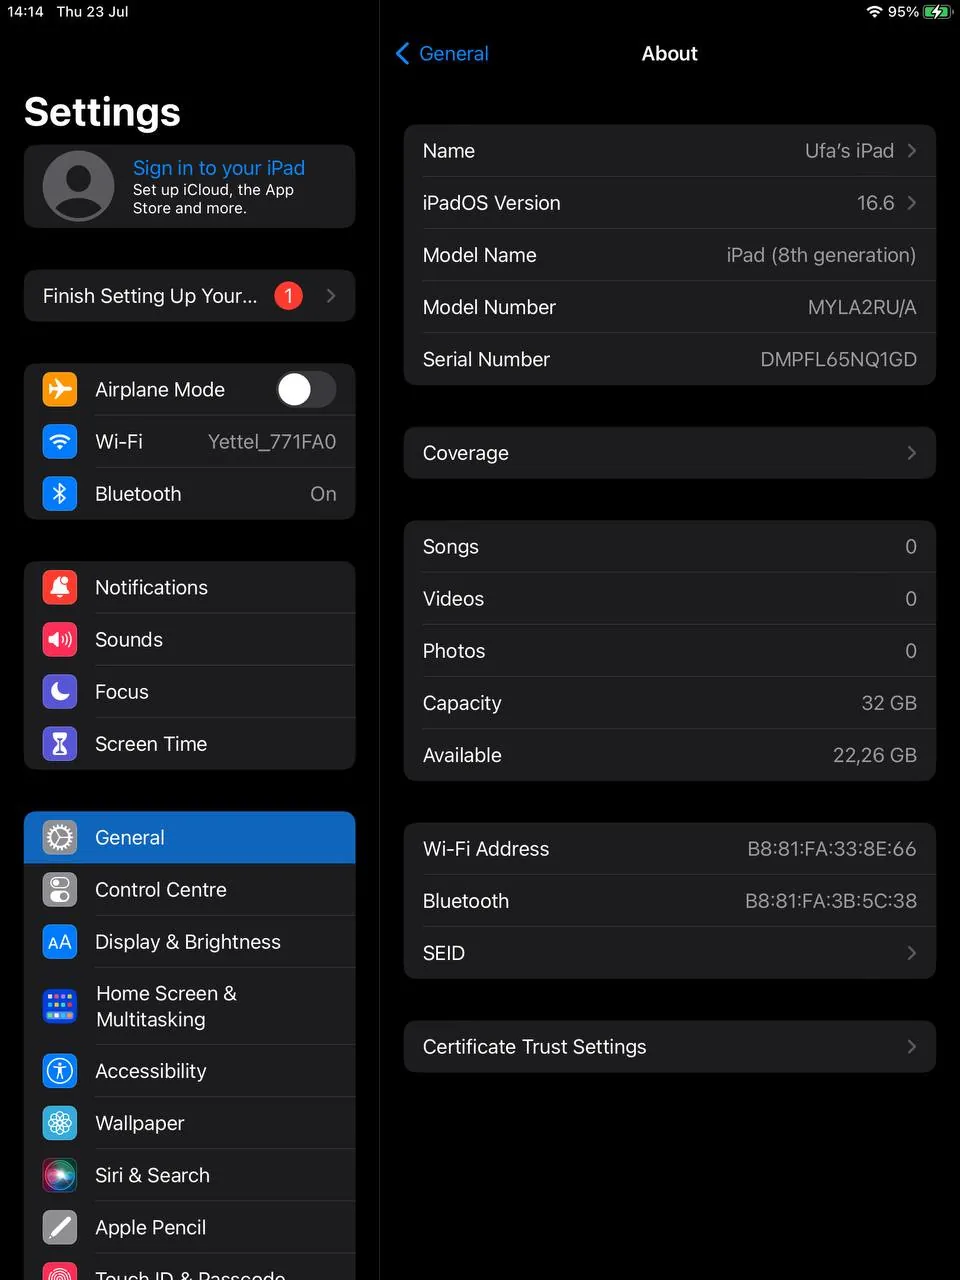Open Finish Setting Up chevron

[331, 296]
